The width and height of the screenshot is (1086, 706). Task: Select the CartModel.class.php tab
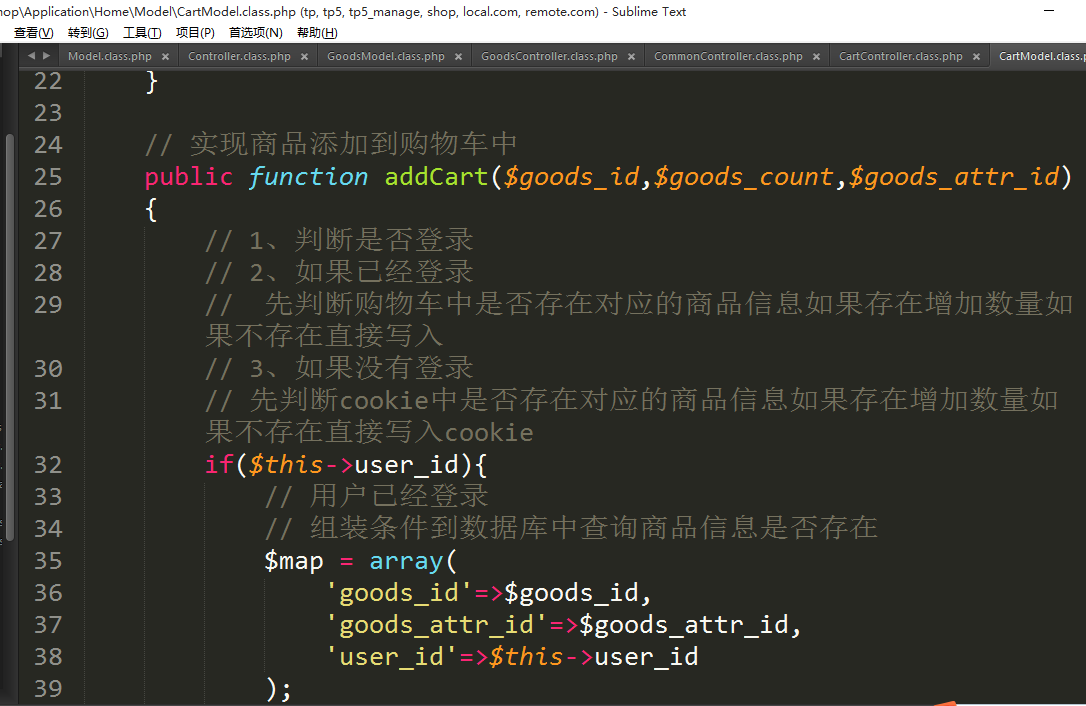(x=1040, y=57)
